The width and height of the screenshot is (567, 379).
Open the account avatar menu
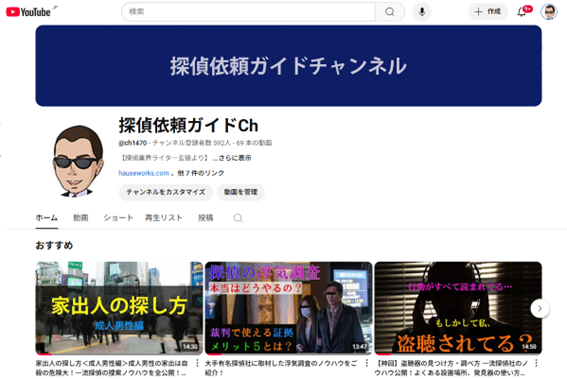pos(549,12)
